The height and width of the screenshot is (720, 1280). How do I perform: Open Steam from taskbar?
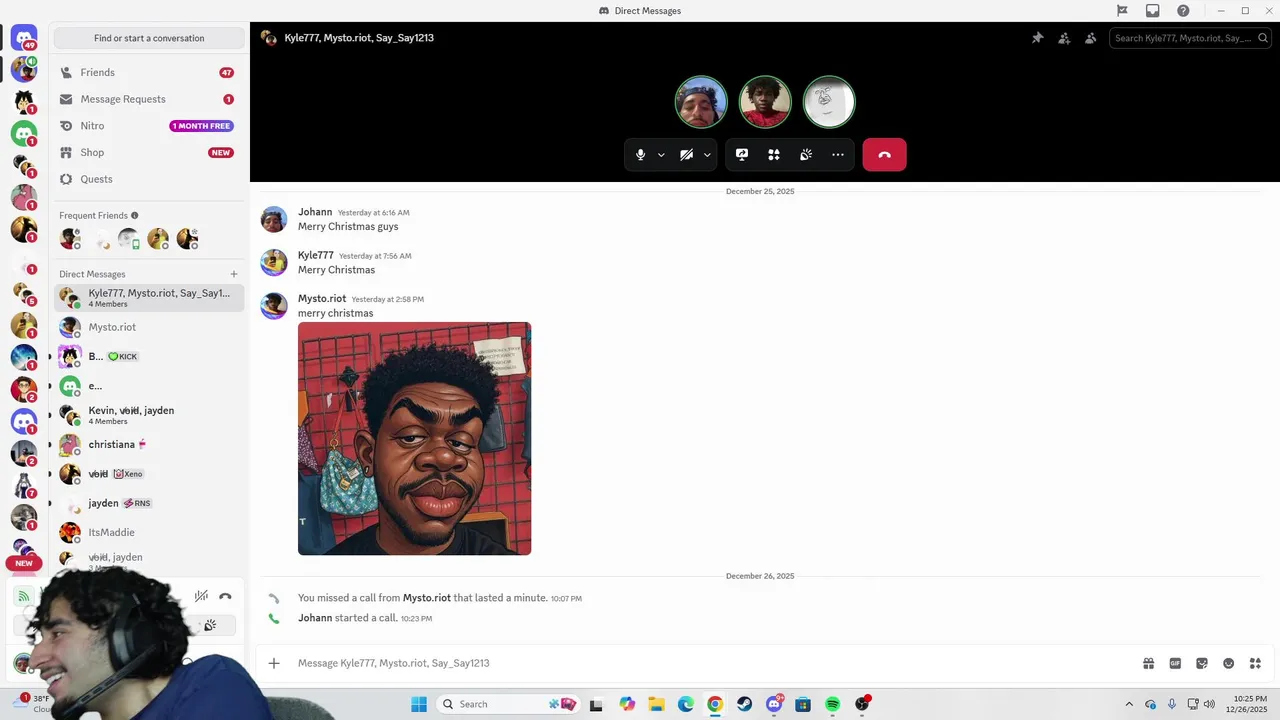tap(745, 704)
